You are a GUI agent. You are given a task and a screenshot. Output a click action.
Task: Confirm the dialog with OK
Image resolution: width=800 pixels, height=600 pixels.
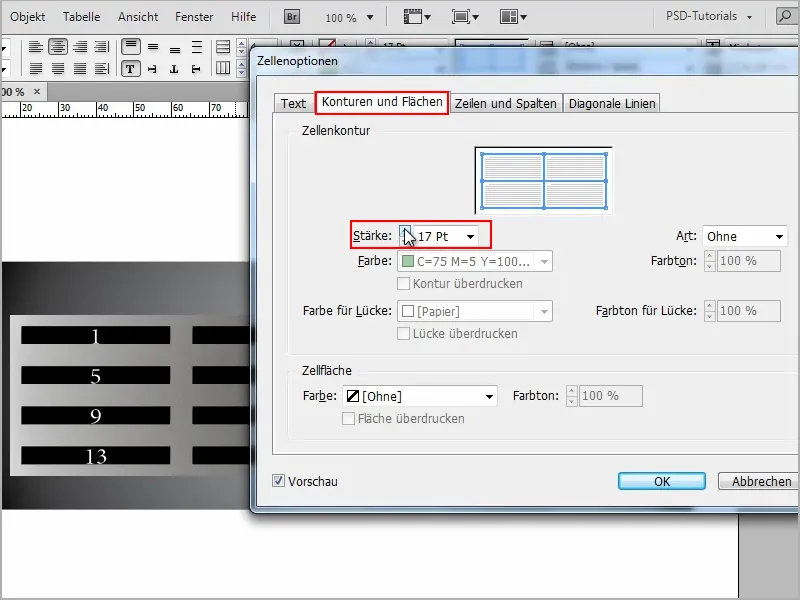click(661, 481)
